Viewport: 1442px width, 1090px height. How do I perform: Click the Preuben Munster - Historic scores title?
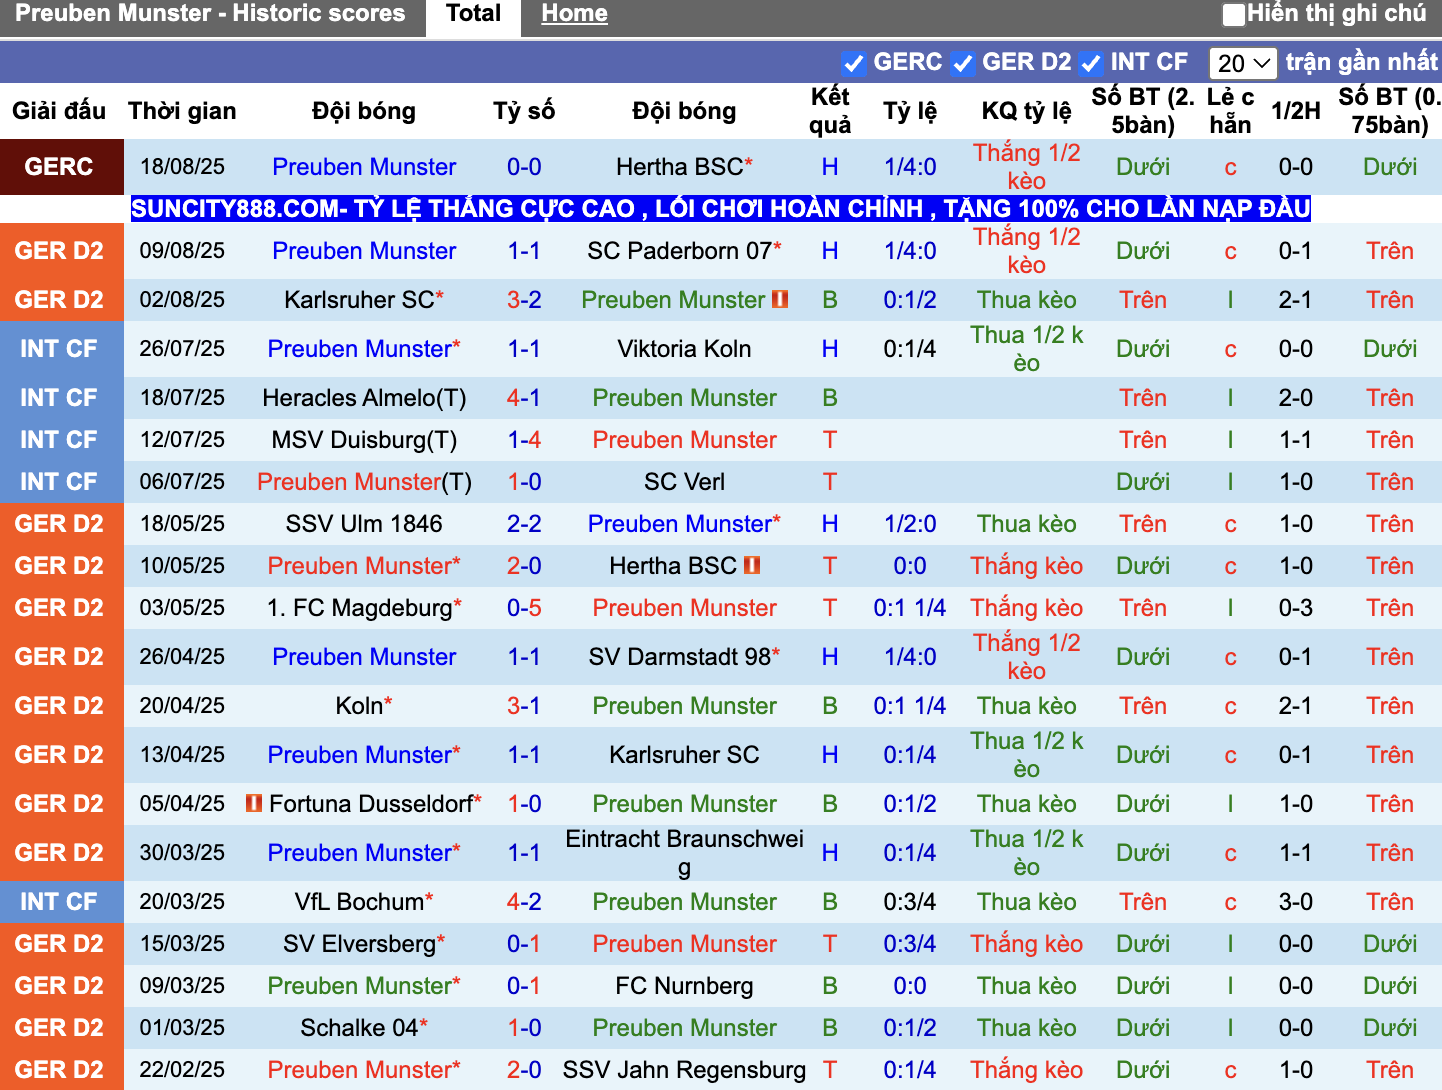pyautogui.click(x=210, y=14)
